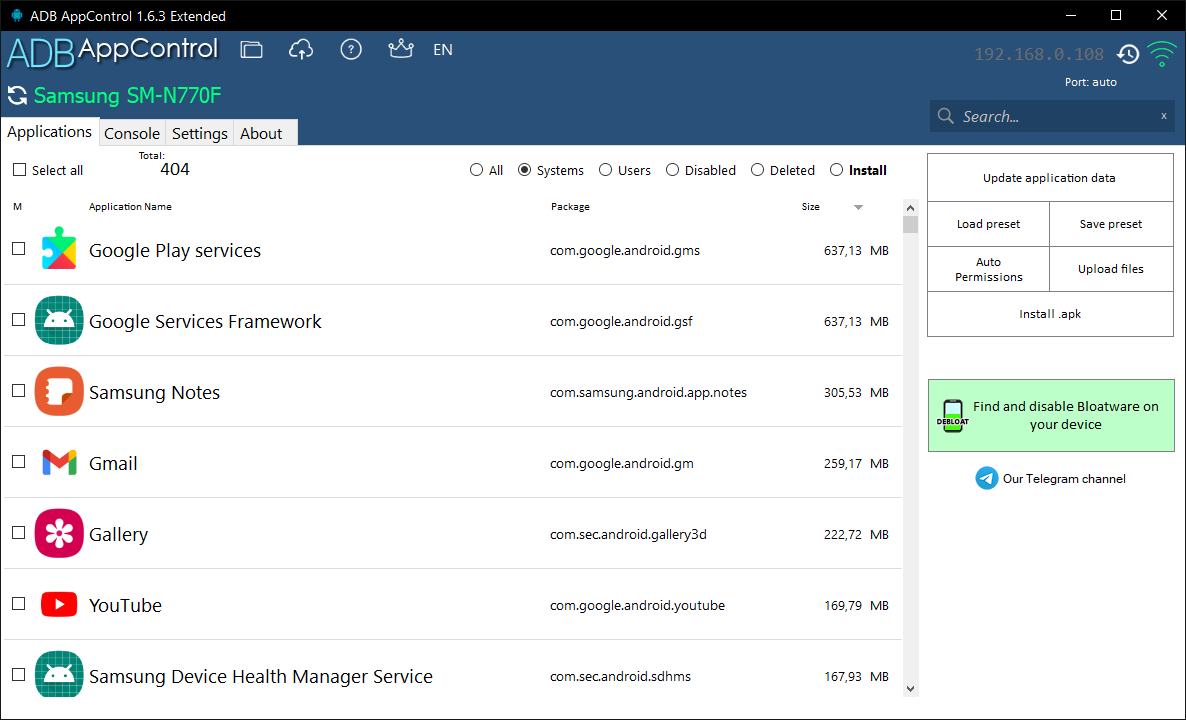Click the Samsung Notes app icon
This screenshot has height=720, width=1186.
[x=59, y=391]
